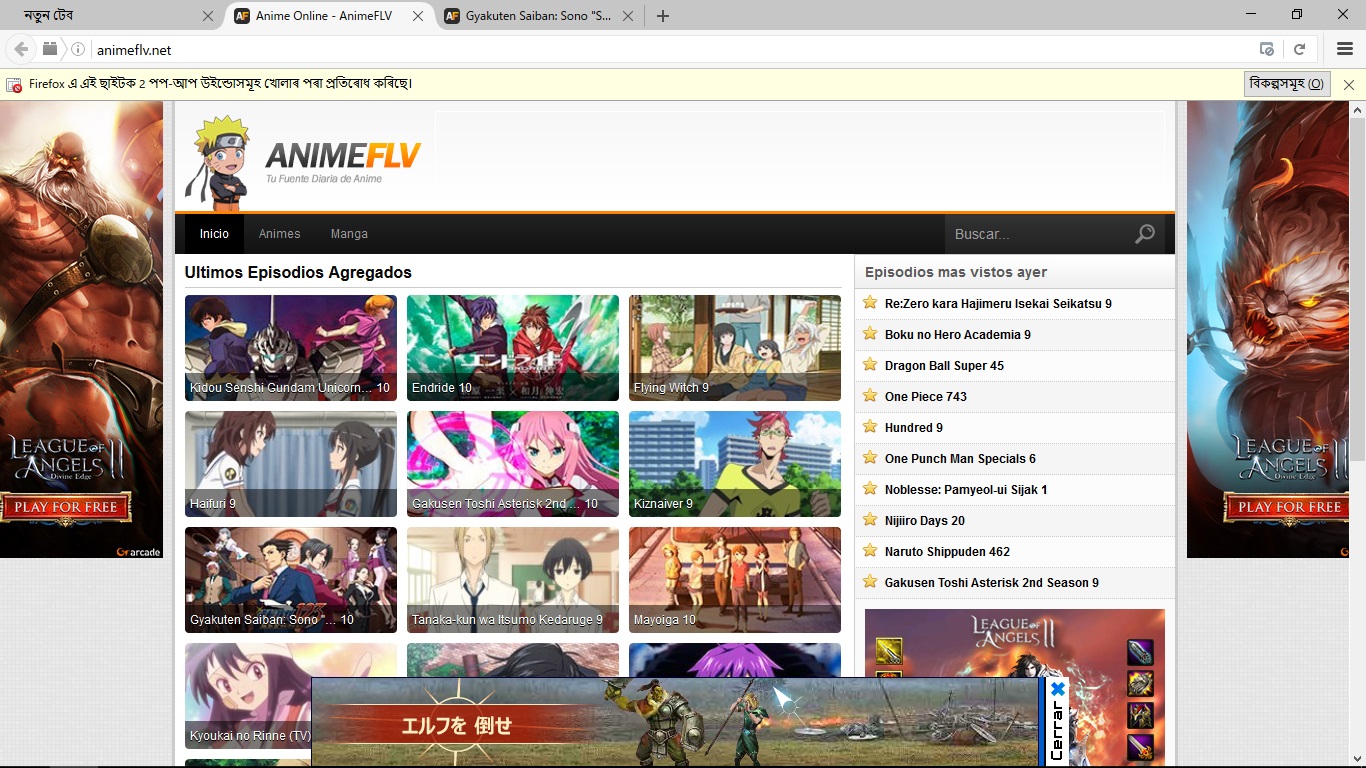The width and height of the screenshot is (1366, 768).
Task: Open Kiznaiver 9 episode thumbnail
Action: tap(735, 464)
